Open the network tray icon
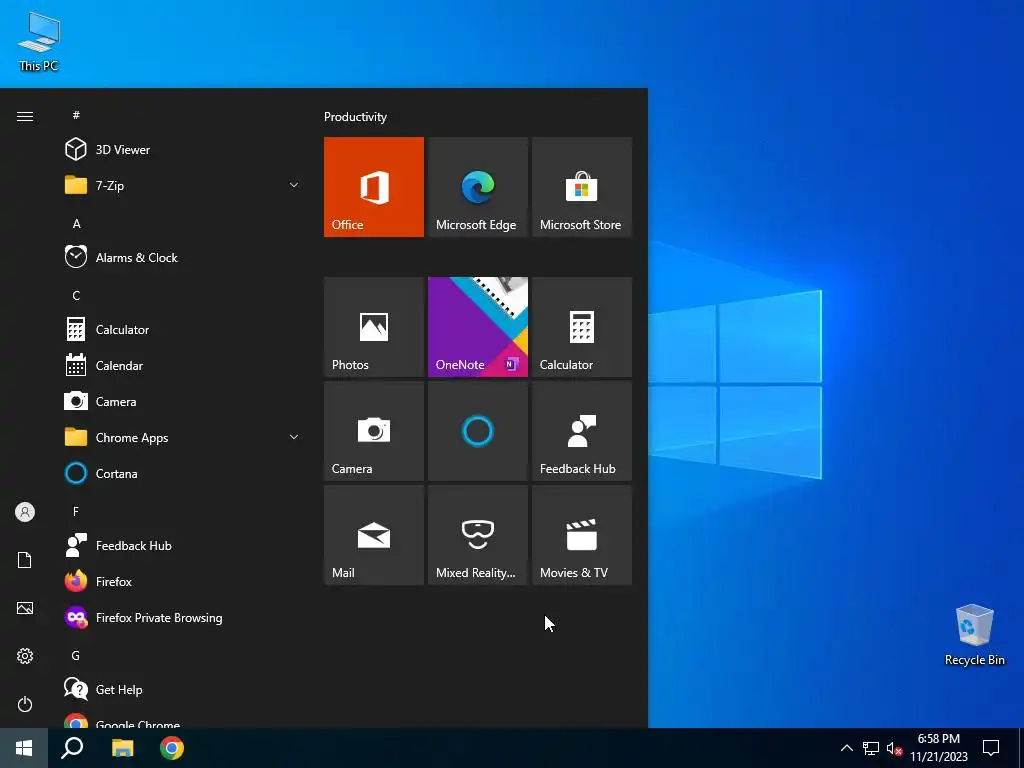 click(871, 748)
